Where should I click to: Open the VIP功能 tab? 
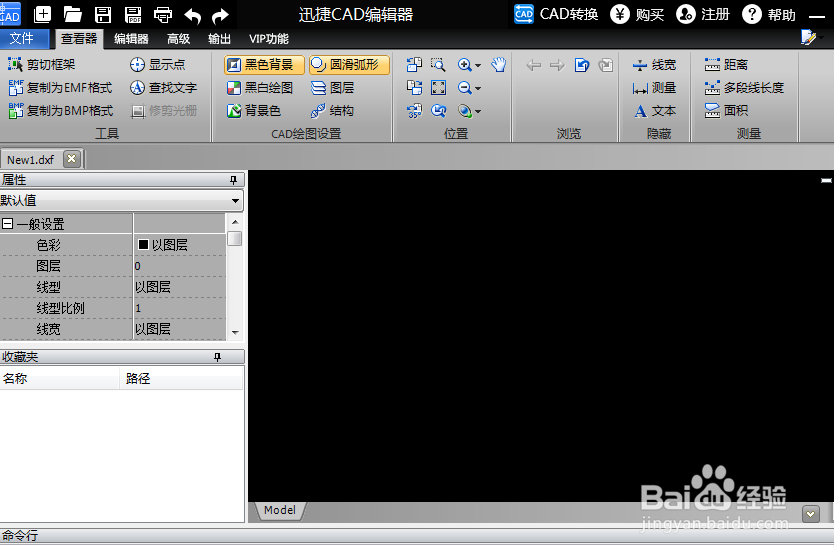pos(269,39)
